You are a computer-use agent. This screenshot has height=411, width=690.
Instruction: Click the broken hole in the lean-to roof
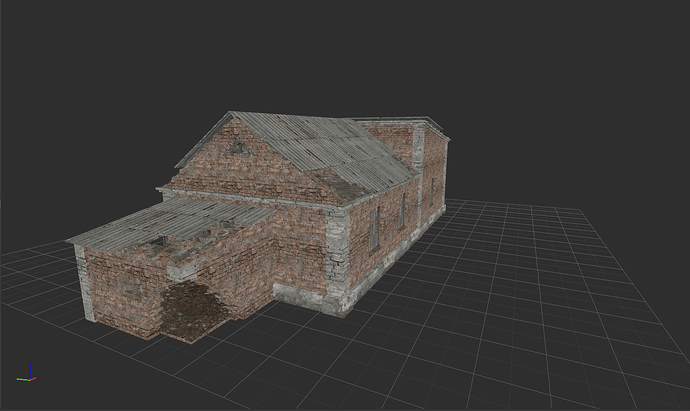[x=158, y=242]
